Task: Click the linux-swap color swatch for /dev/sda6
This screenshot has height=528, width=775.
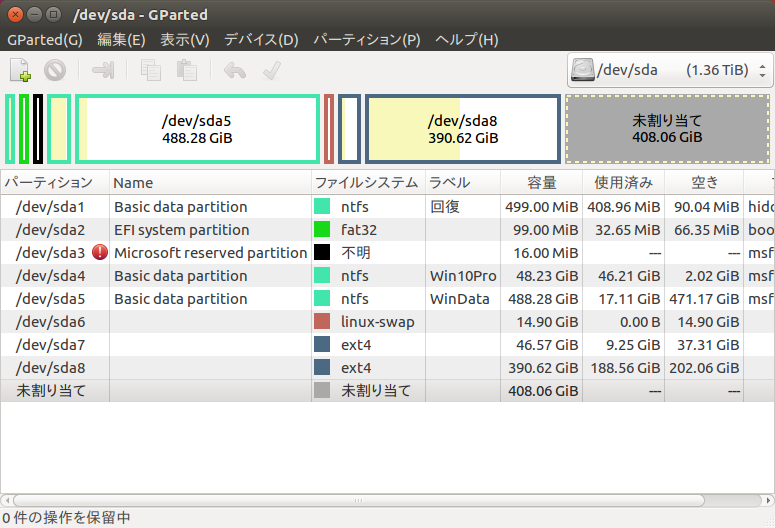Action: point(322,322)
